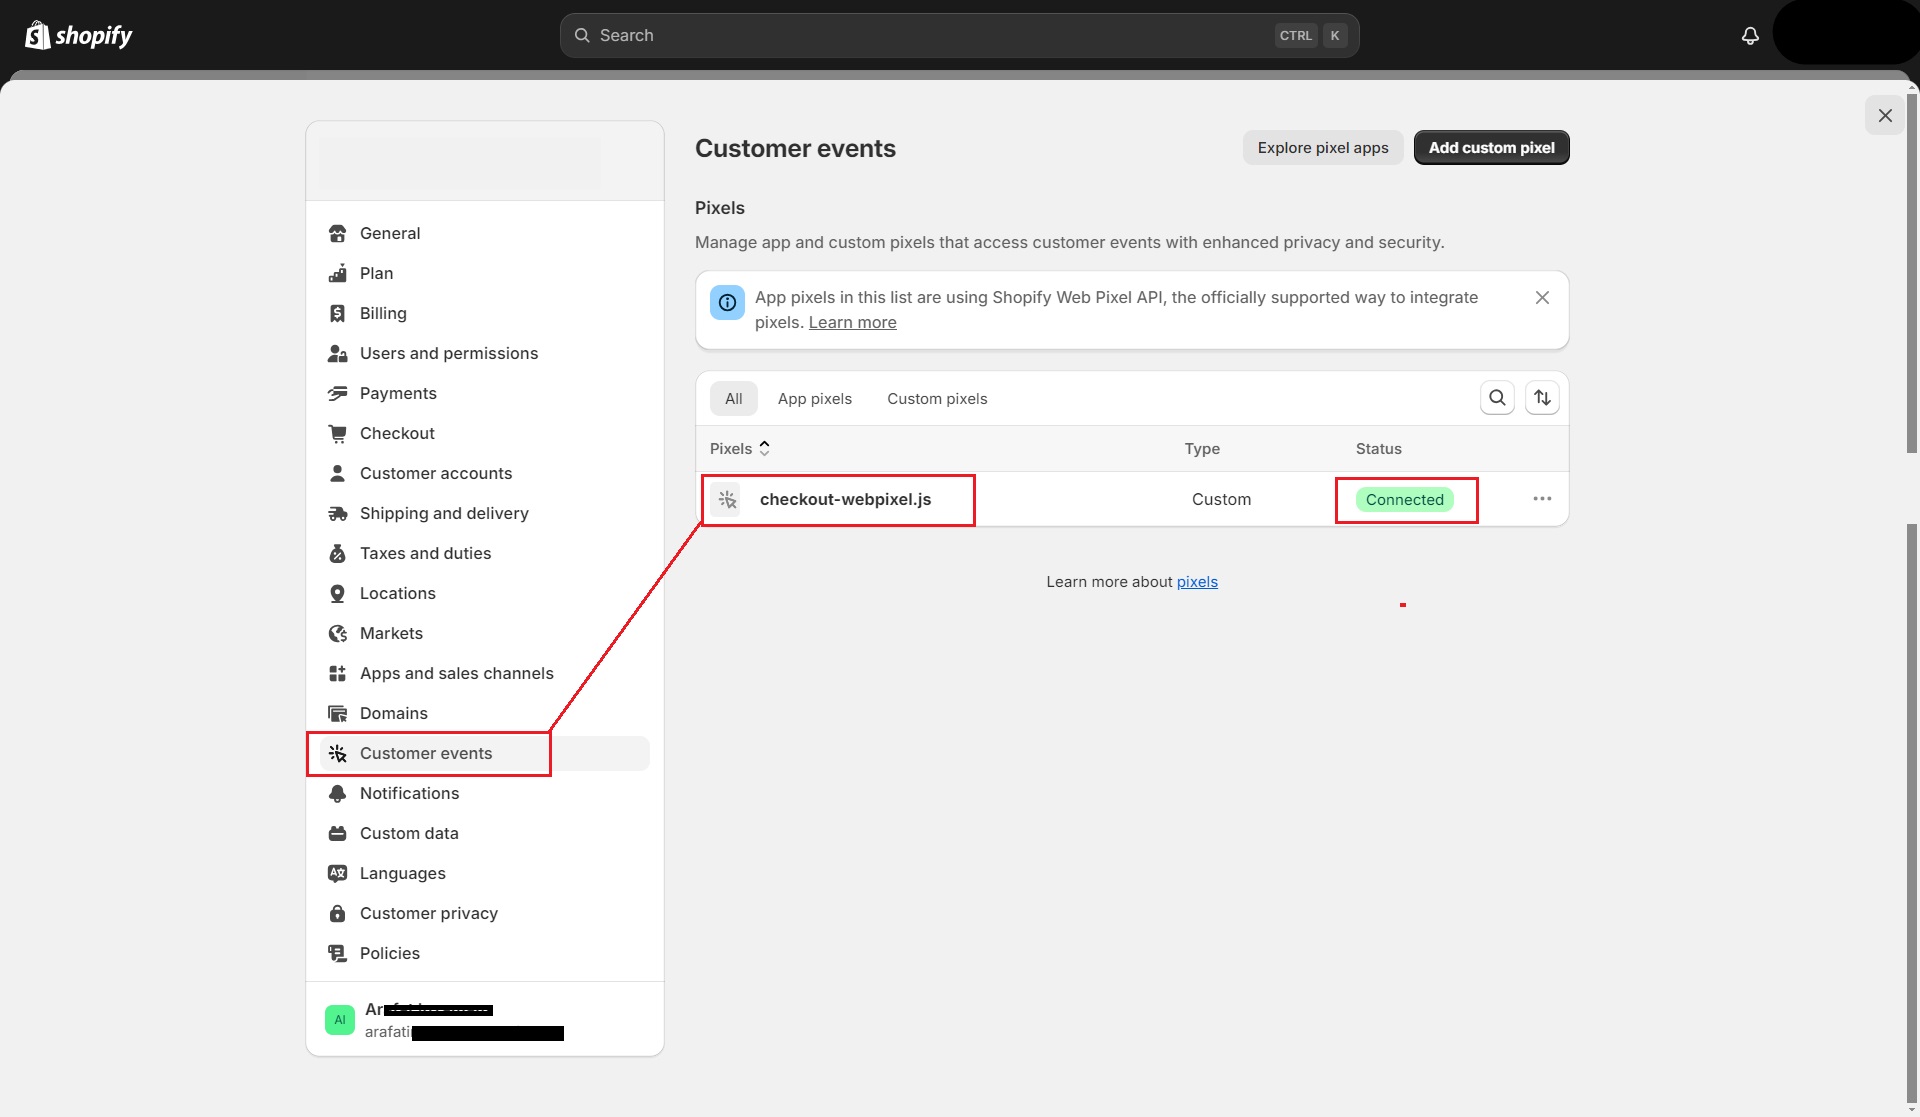
Task: Open Checkout settings
Action: click(x=485, y=433)
